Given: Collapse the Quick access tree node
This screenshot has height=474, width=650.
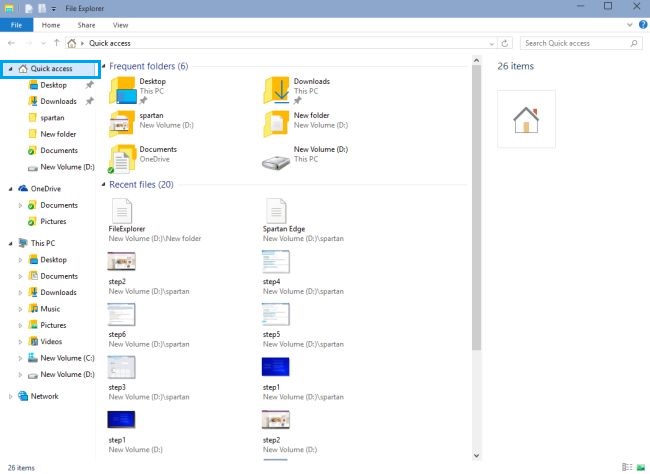Looking at the screenshot, I should point(10,69).
